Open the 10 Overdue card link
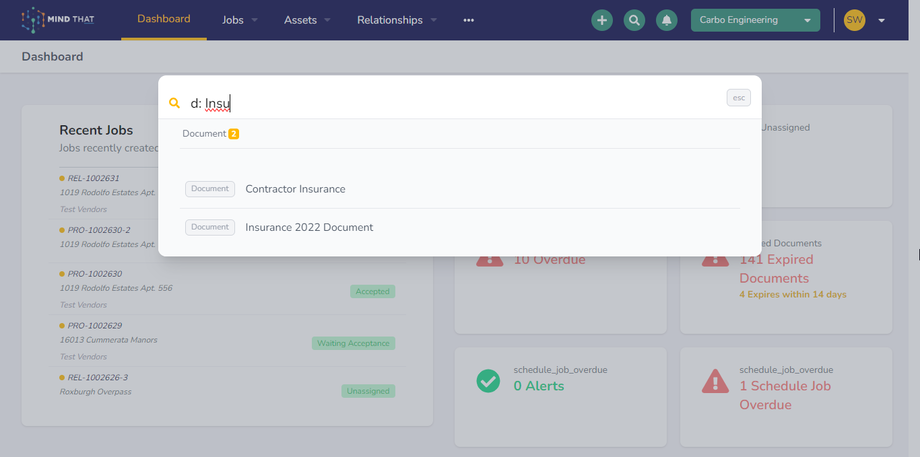This screenshot has height=457, width=920. (x=549, y=259)
